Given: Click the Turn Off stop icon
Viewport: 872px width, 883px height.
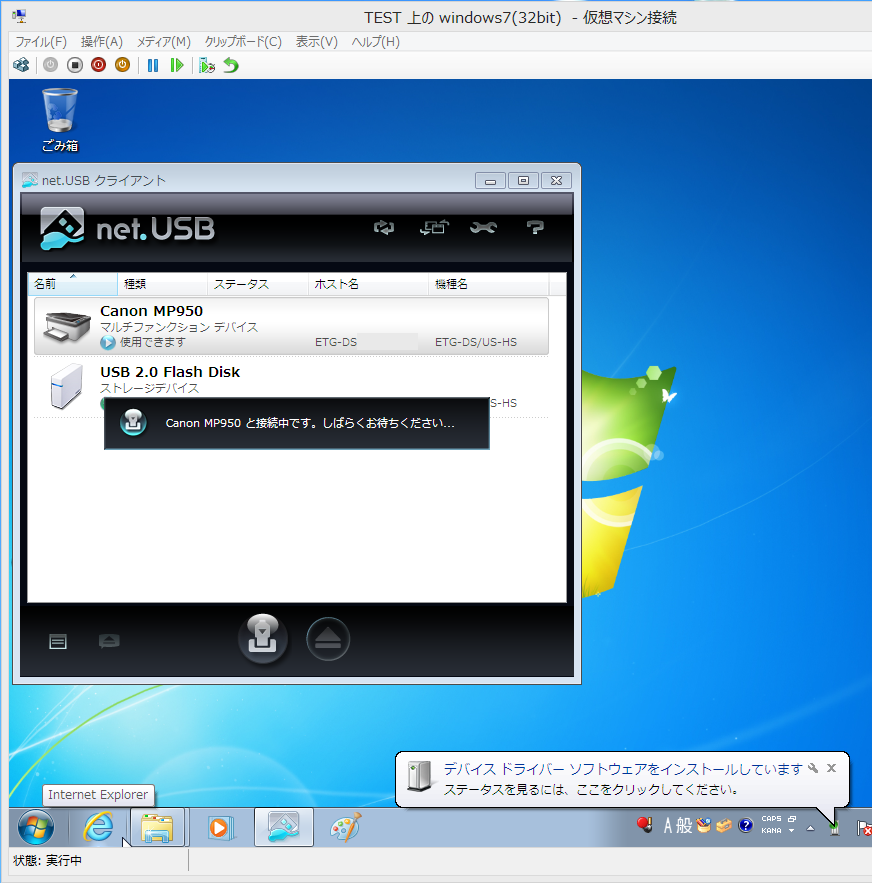Looking at the screenshot, I should [74, 65].
